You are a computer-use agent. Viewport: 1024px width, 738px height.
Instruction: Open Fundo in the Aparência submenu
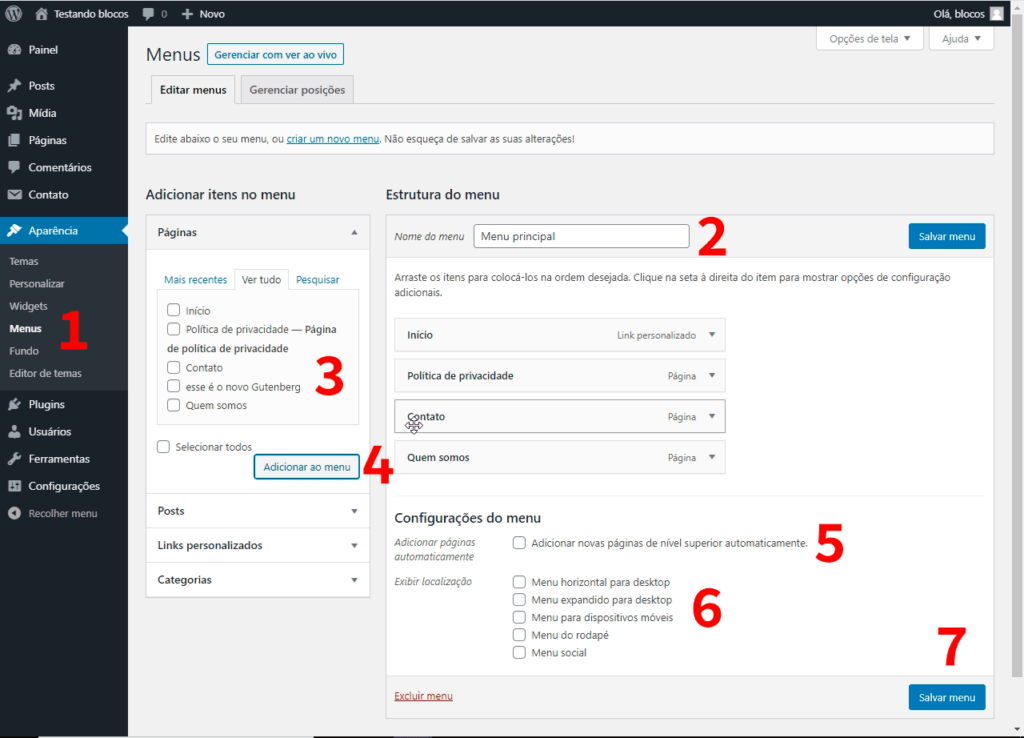(24, 351)
